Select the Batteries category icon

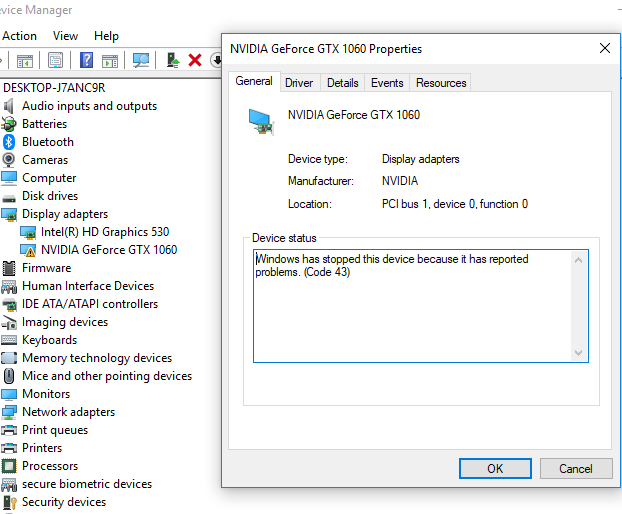(x=9, y=124)
